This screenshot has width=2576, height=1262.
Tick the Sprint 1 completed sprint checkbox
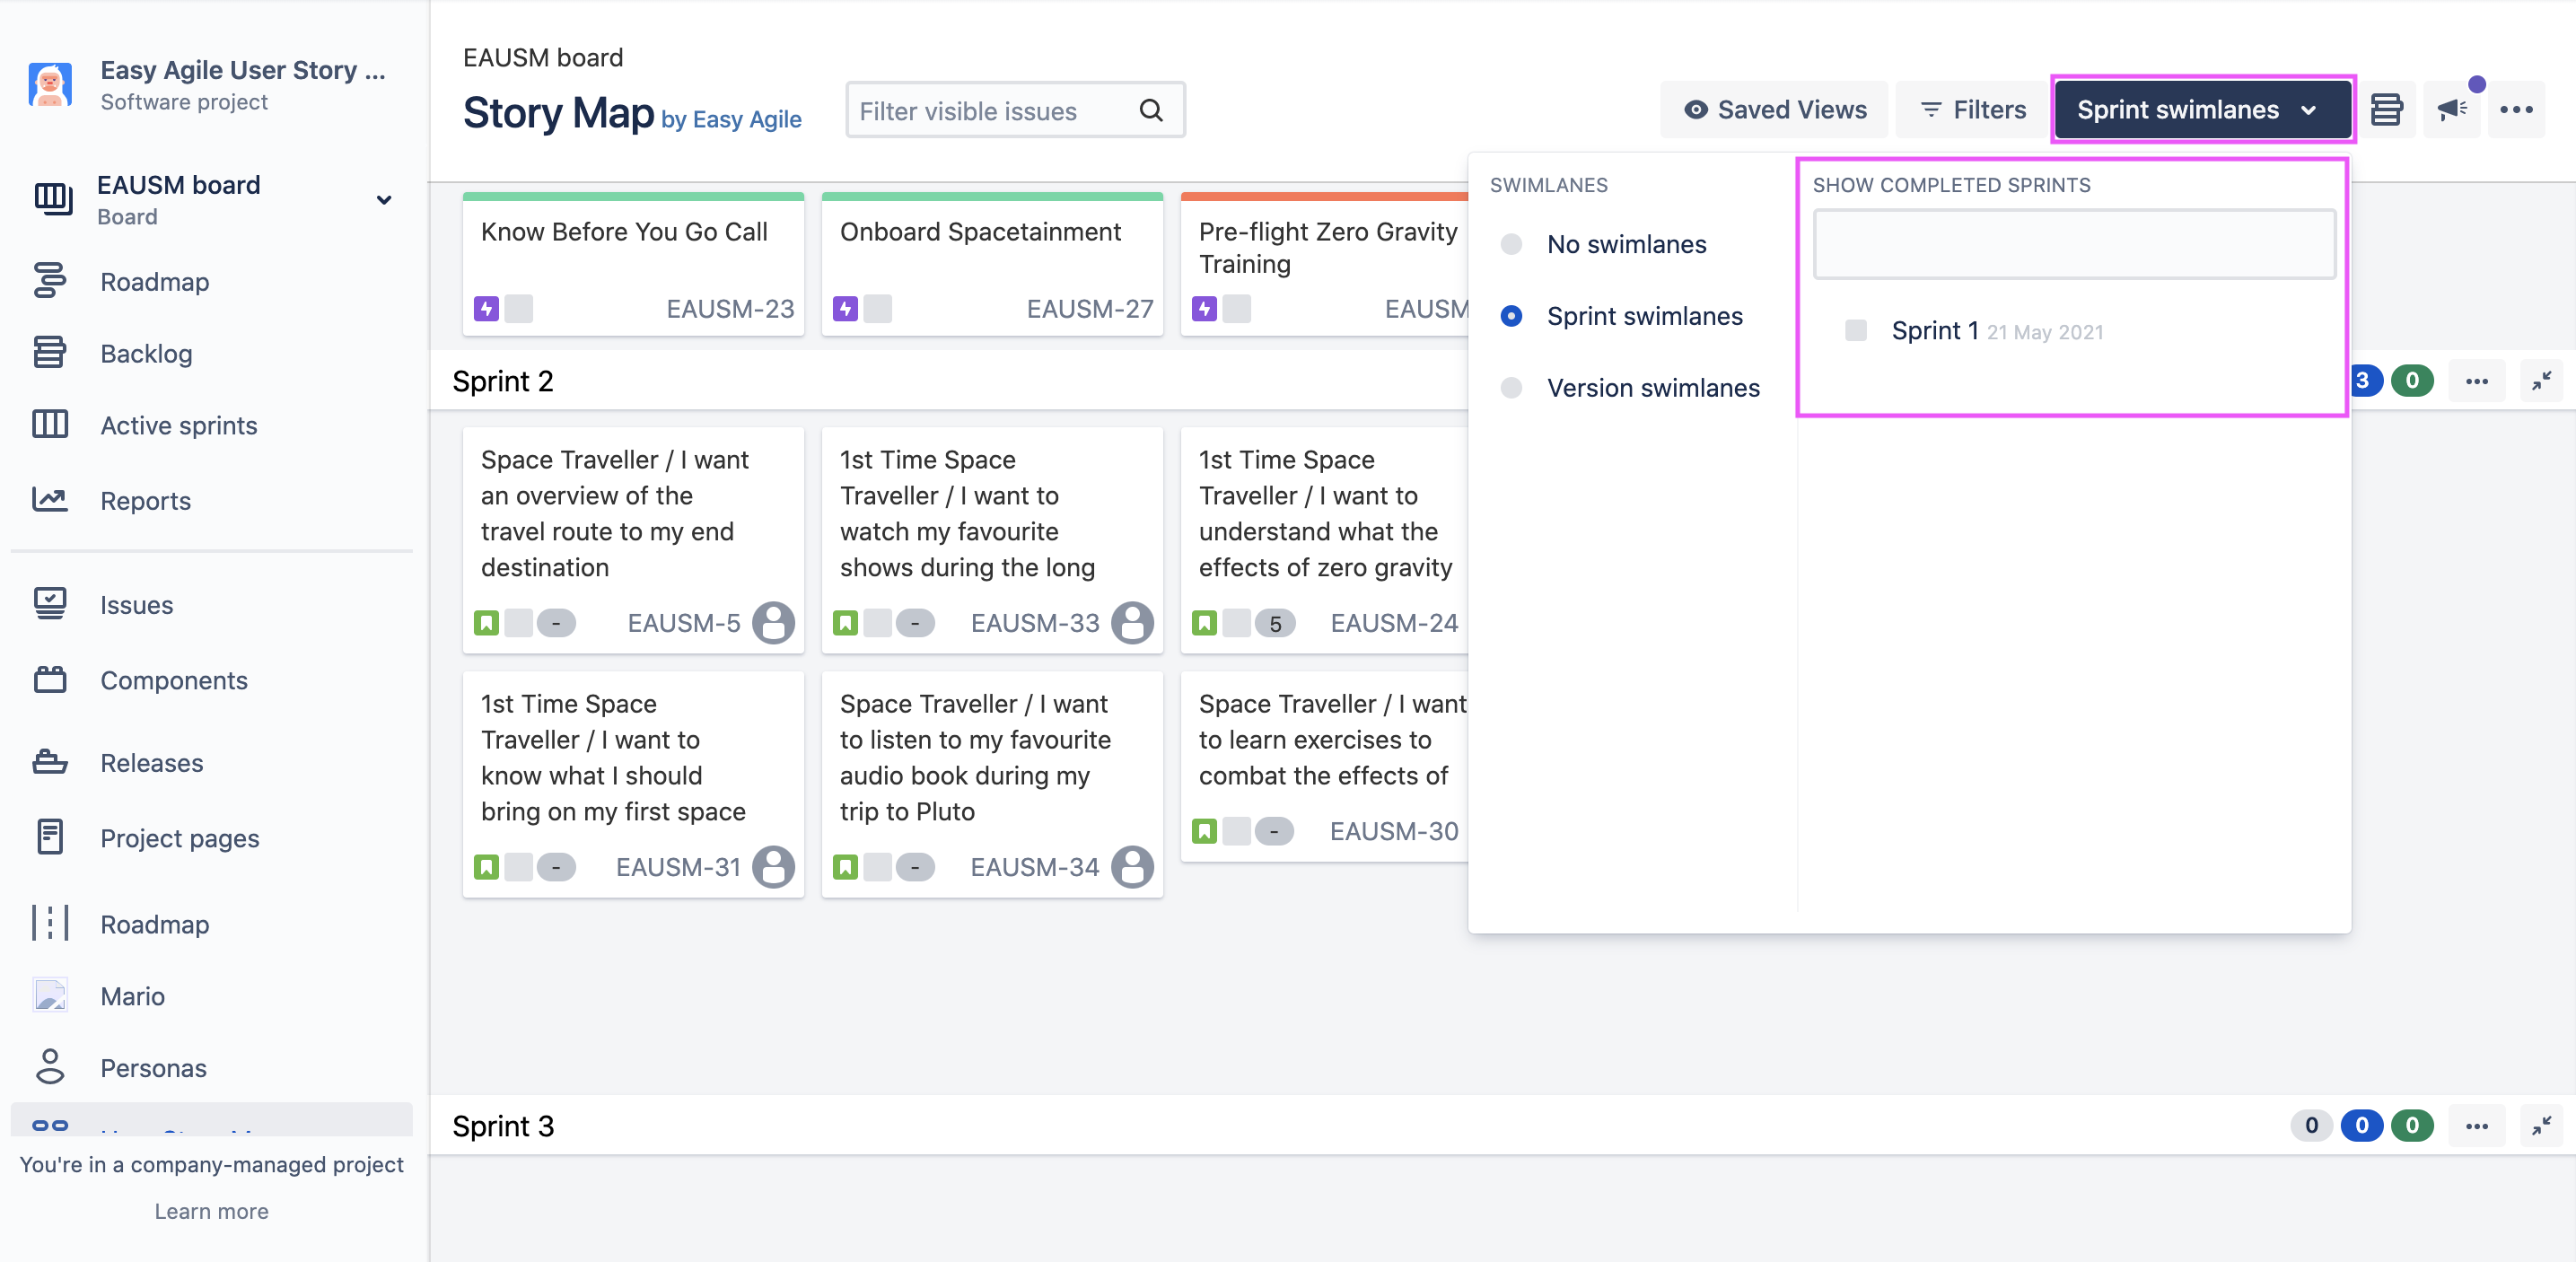pos(1856,330)
